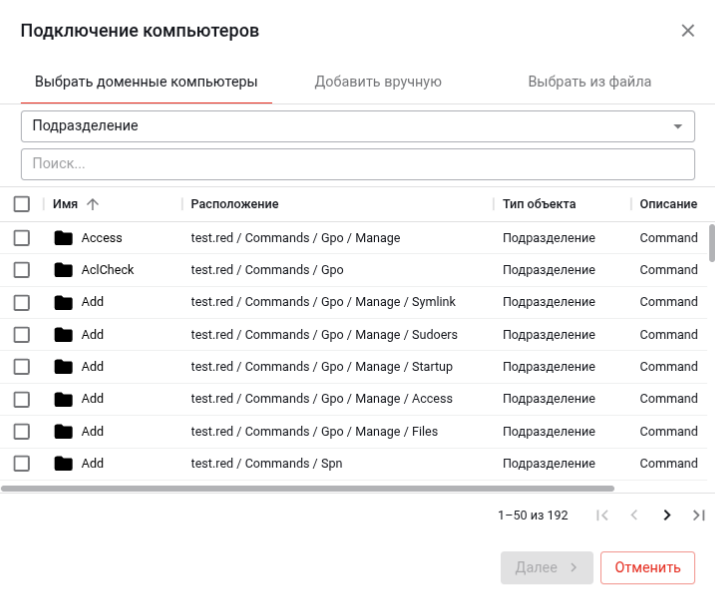This screenshot has height=598, width=715.
Task: Click the Далее button
Action: click(x=546, y=567)
